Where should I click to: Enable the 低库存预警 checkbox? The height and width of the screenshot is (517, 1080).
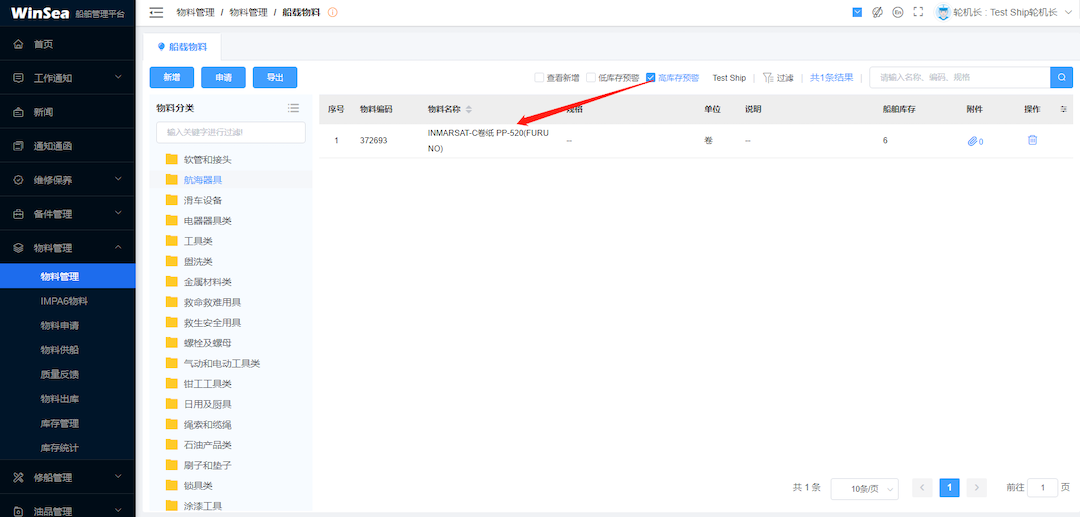coord(591,78)
